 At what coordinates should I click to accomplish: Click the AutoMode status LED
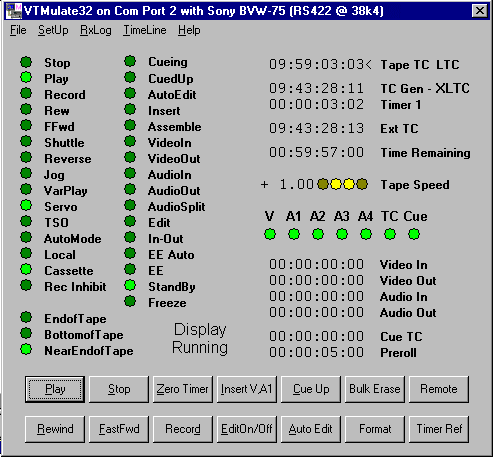(x=26, y=237)
